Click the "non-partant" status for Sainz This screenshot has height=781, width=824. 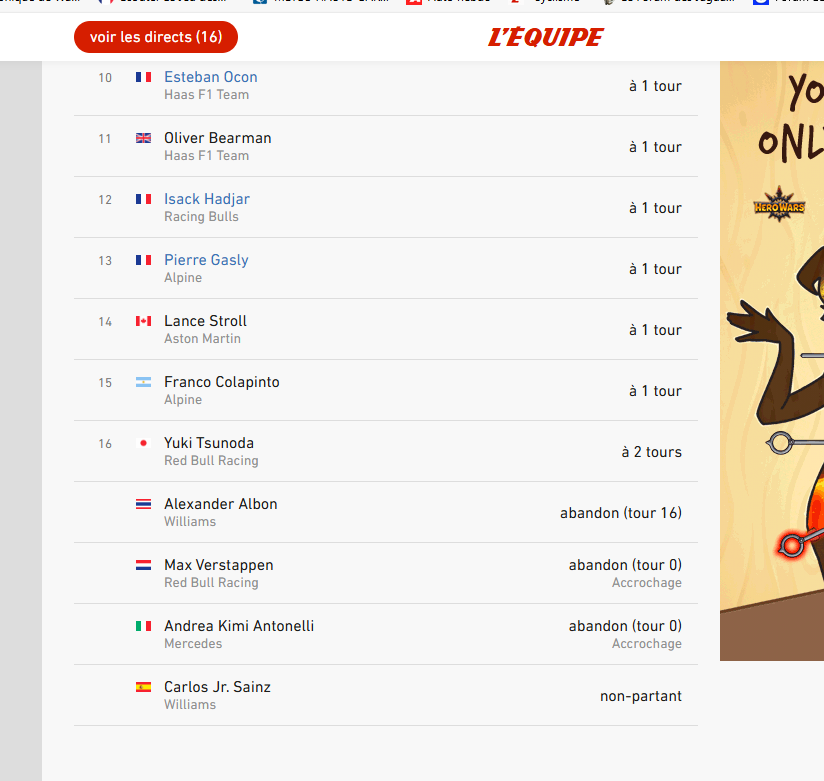click(641, 696)
